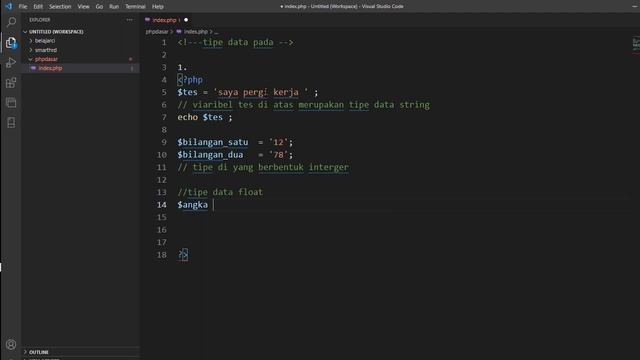Image resolution: width=640 pixels, height=360 pixels.
Task: Open the Edit menu
Action: (x=38, y=7)
